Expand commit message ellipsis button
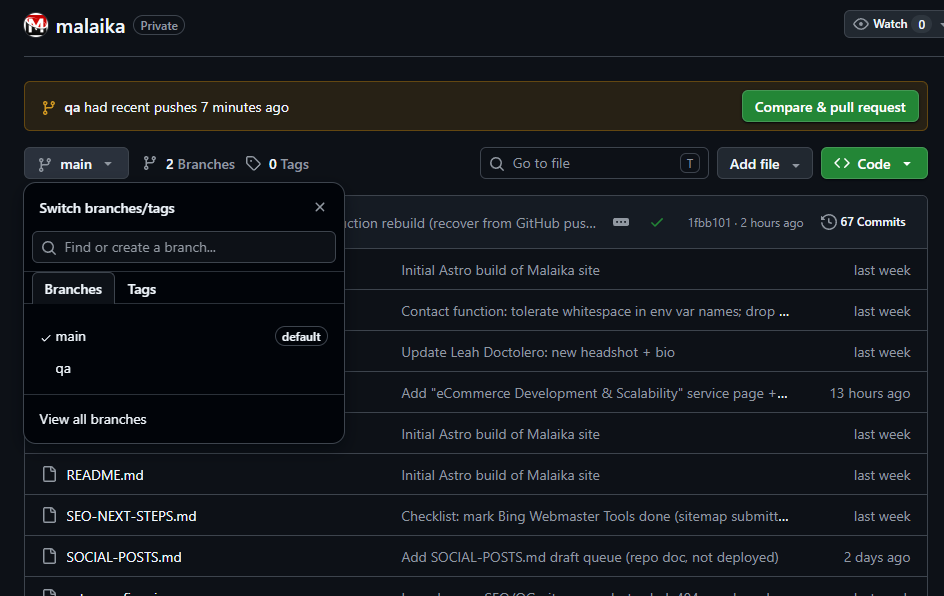This screenshot has height=596, width=944. (621, 222)
